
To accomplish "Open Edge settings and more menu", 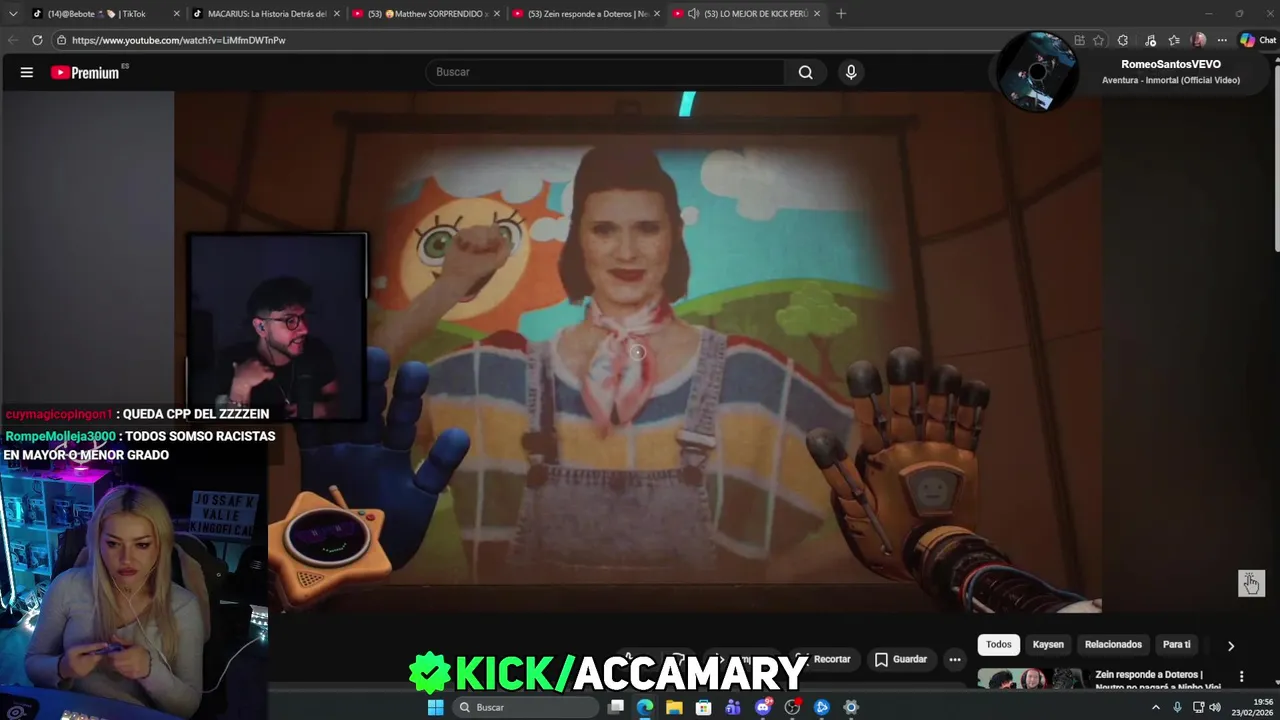I will [x=1222, y=40].
